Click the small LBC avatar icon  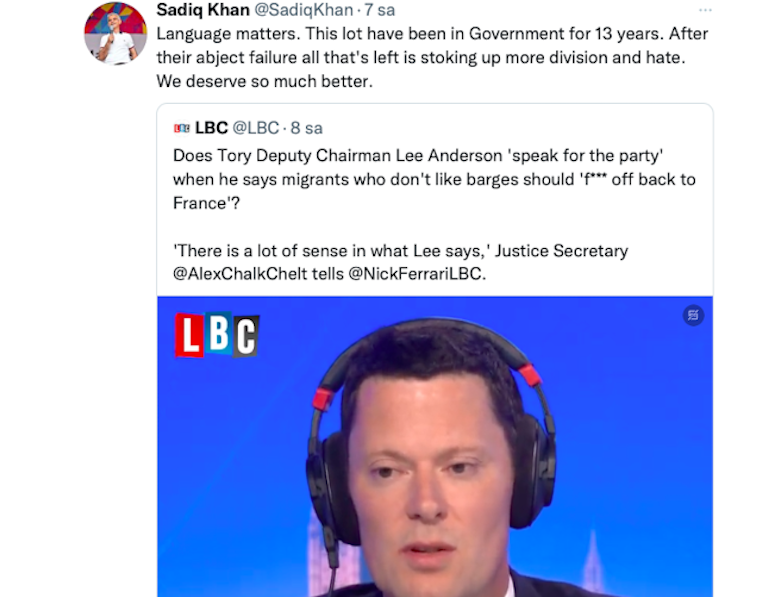[181, 128]
